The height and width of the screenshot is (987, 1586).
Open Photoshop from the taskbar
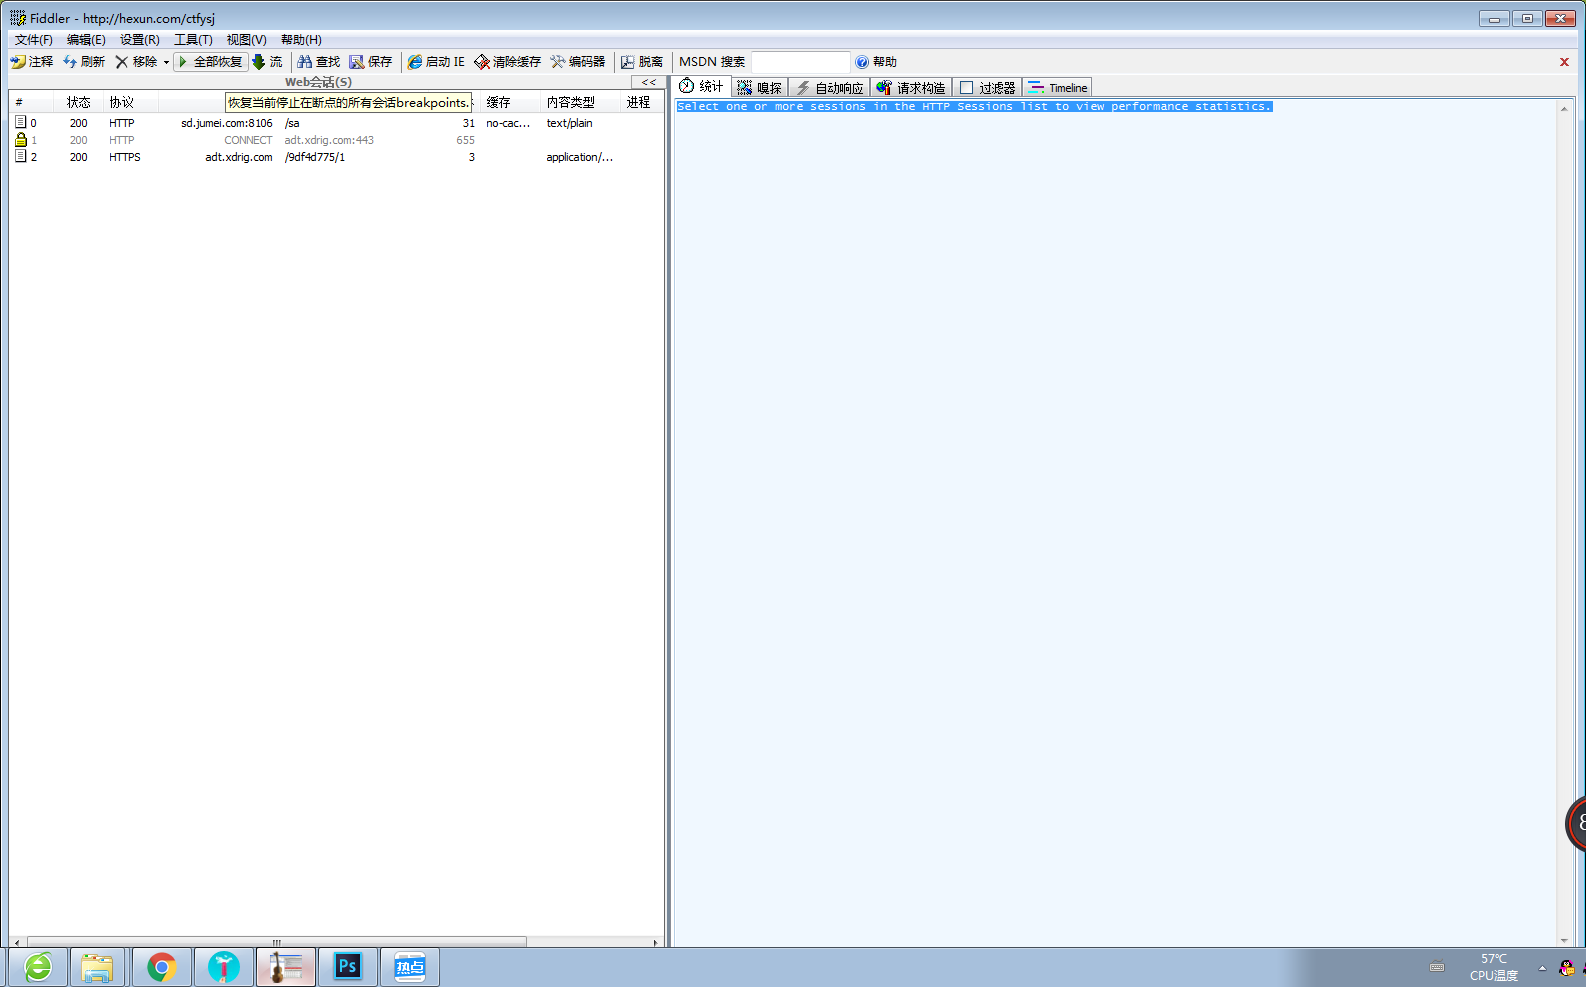click(x=347, y=967)
